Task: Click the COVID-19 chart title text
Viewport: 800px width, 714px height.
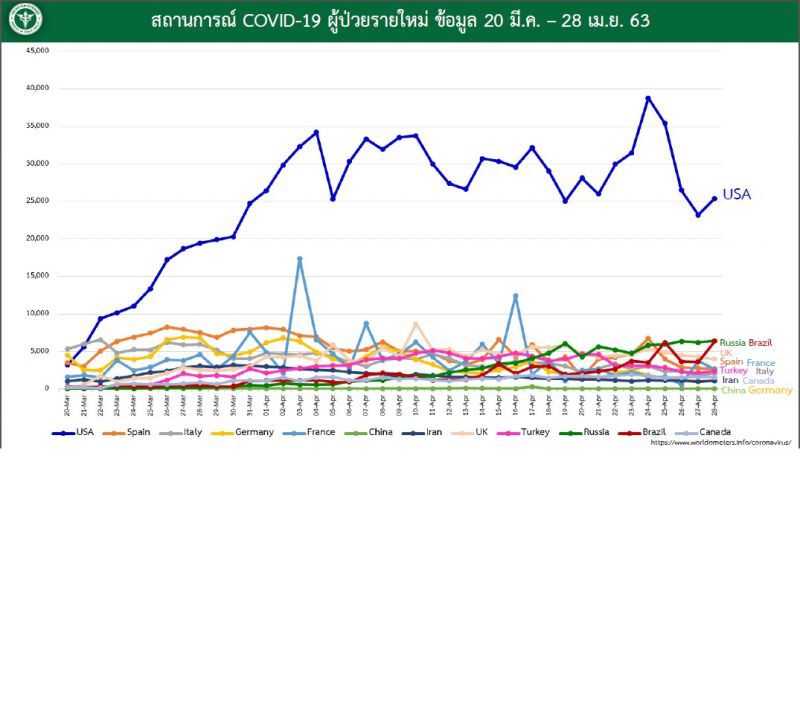Action: tap(401, 20)
